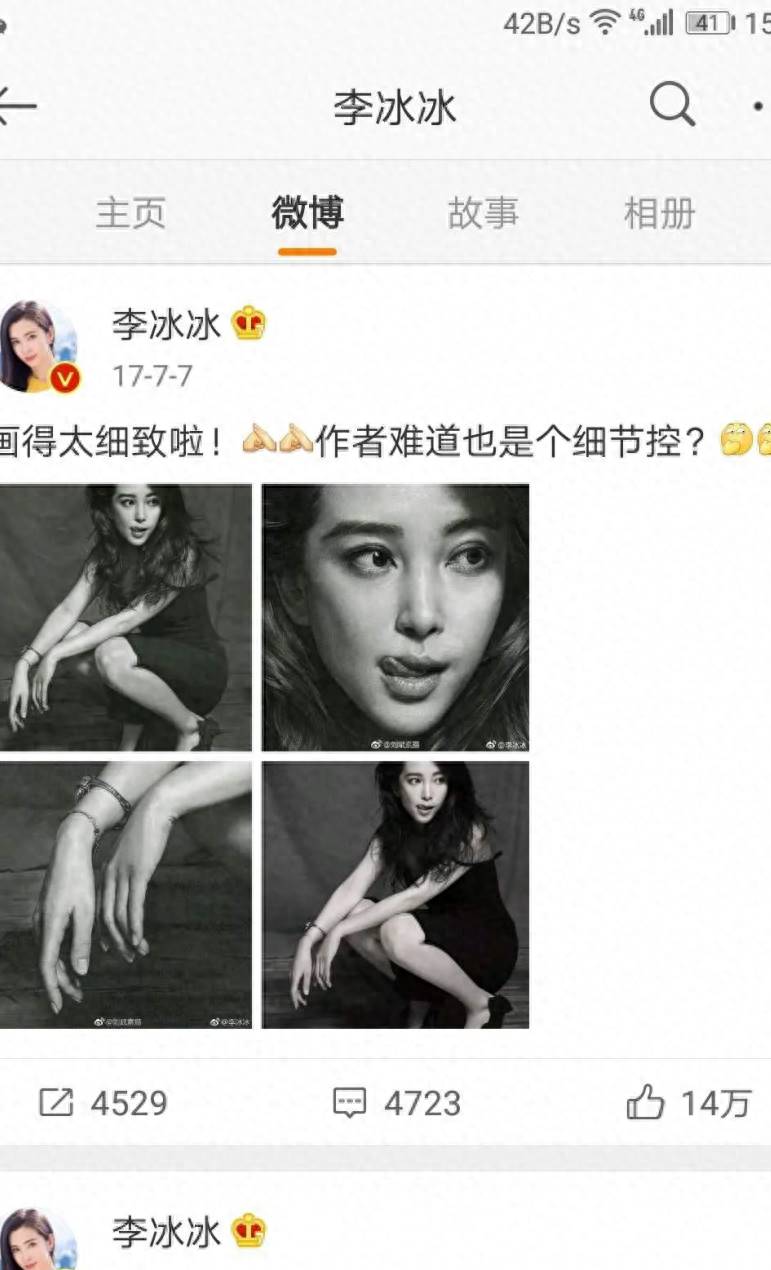
Task: View the hands close-up photo thumbnail
Action: coord(125,895)
